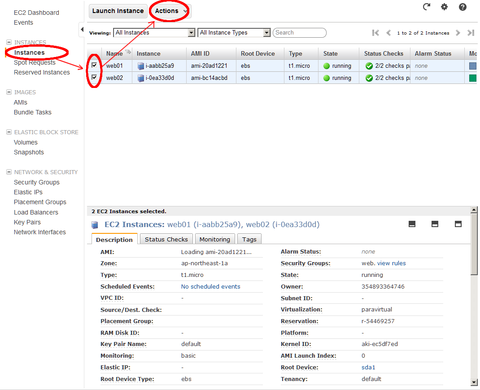Click the green running status dot for web02
The height and width of the screenshot is (390, 480).
click(x=326, y=78)
